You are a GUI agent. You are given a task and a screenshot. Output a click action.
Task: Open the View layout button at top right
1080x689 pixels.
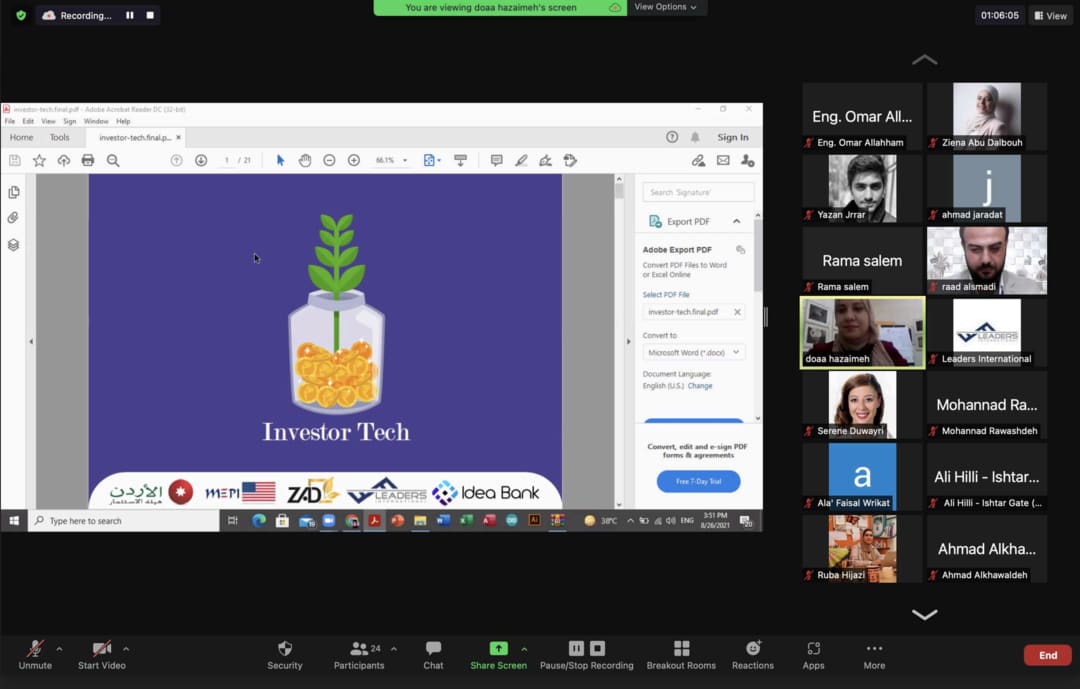click(1050, 15)
